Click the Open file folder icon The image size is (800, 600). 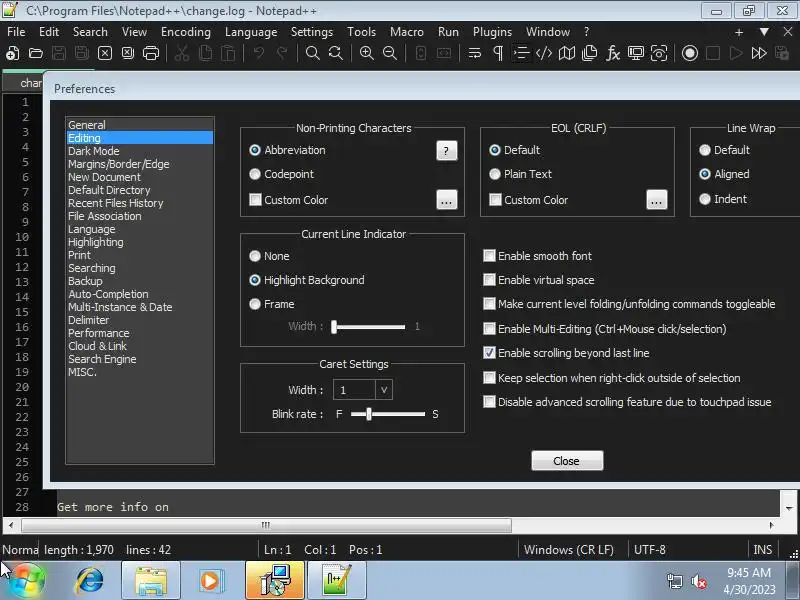[x=36, y=53]
